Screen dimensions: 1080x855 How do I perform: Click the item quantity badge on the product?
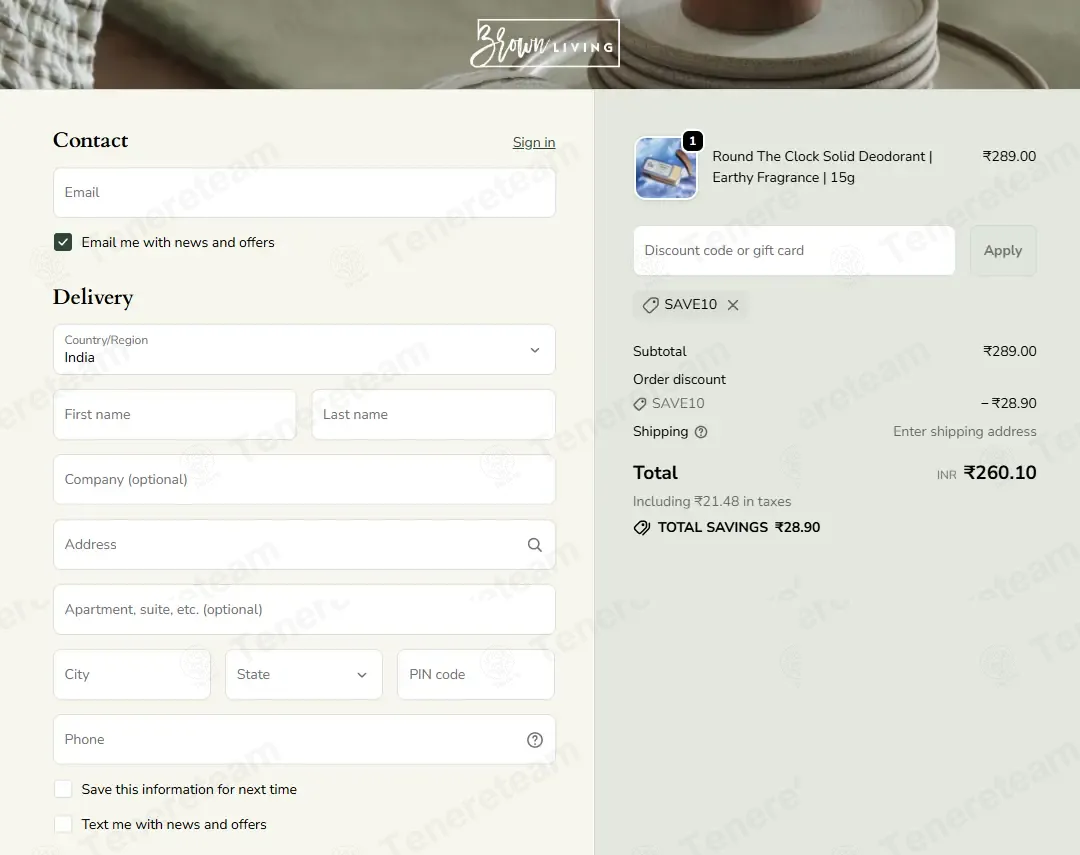[x=692, y=141]
